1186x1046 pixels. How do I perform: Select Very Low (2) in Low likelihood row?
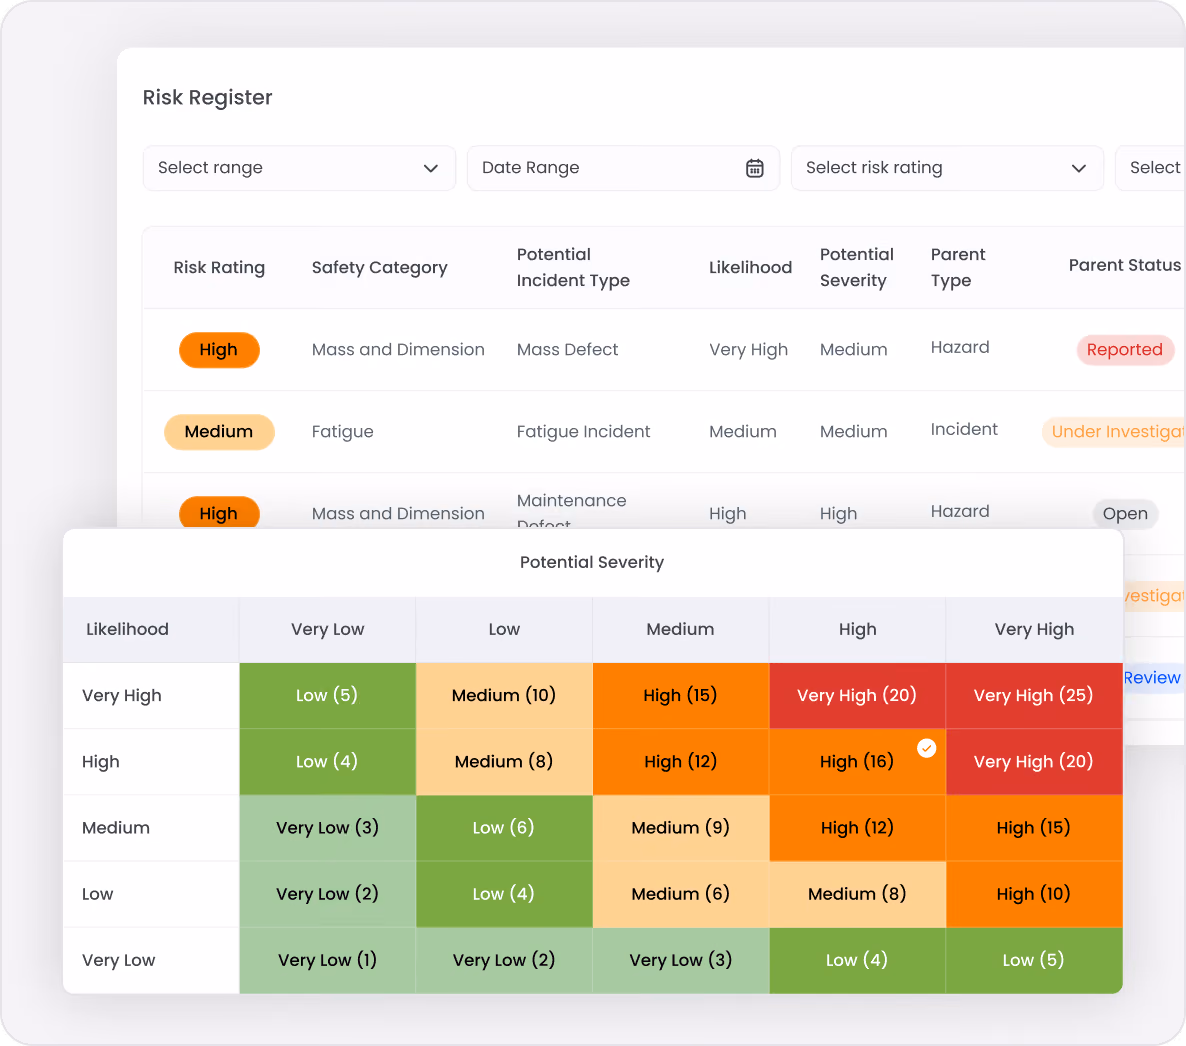point(328,894)
